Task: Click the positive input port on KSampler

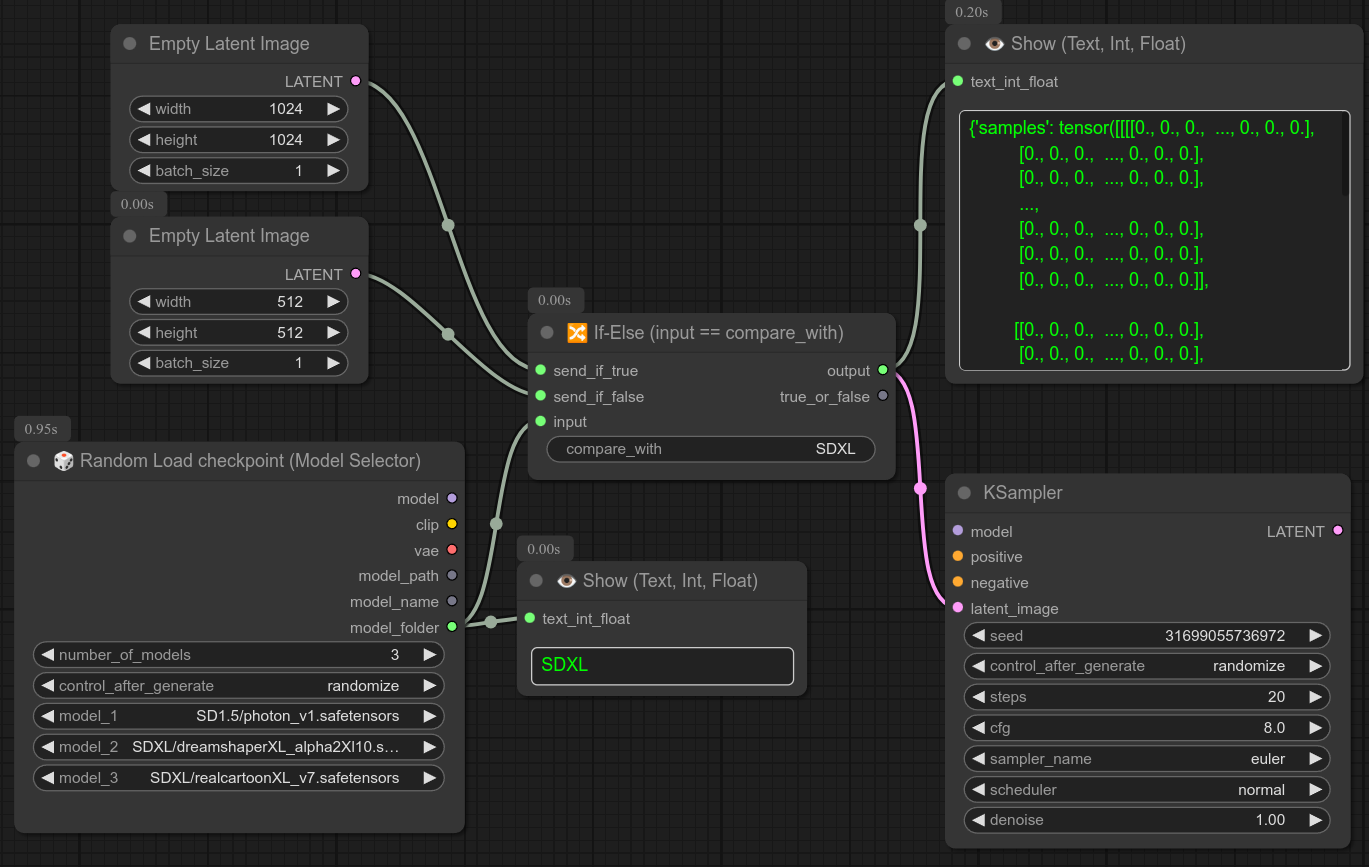Action: tap(958, 556)
